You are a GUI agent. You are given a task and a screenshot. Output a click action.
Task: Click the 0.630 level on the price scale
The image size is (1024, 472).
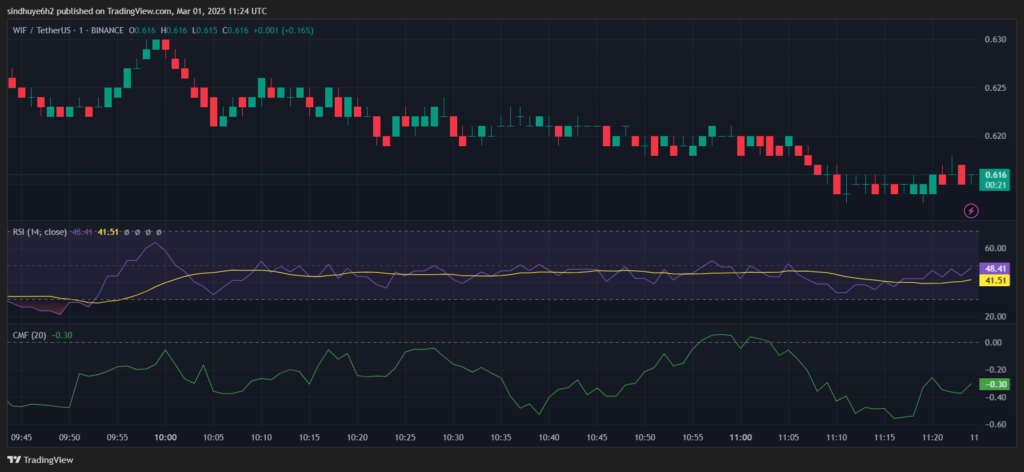click(996, 40)
